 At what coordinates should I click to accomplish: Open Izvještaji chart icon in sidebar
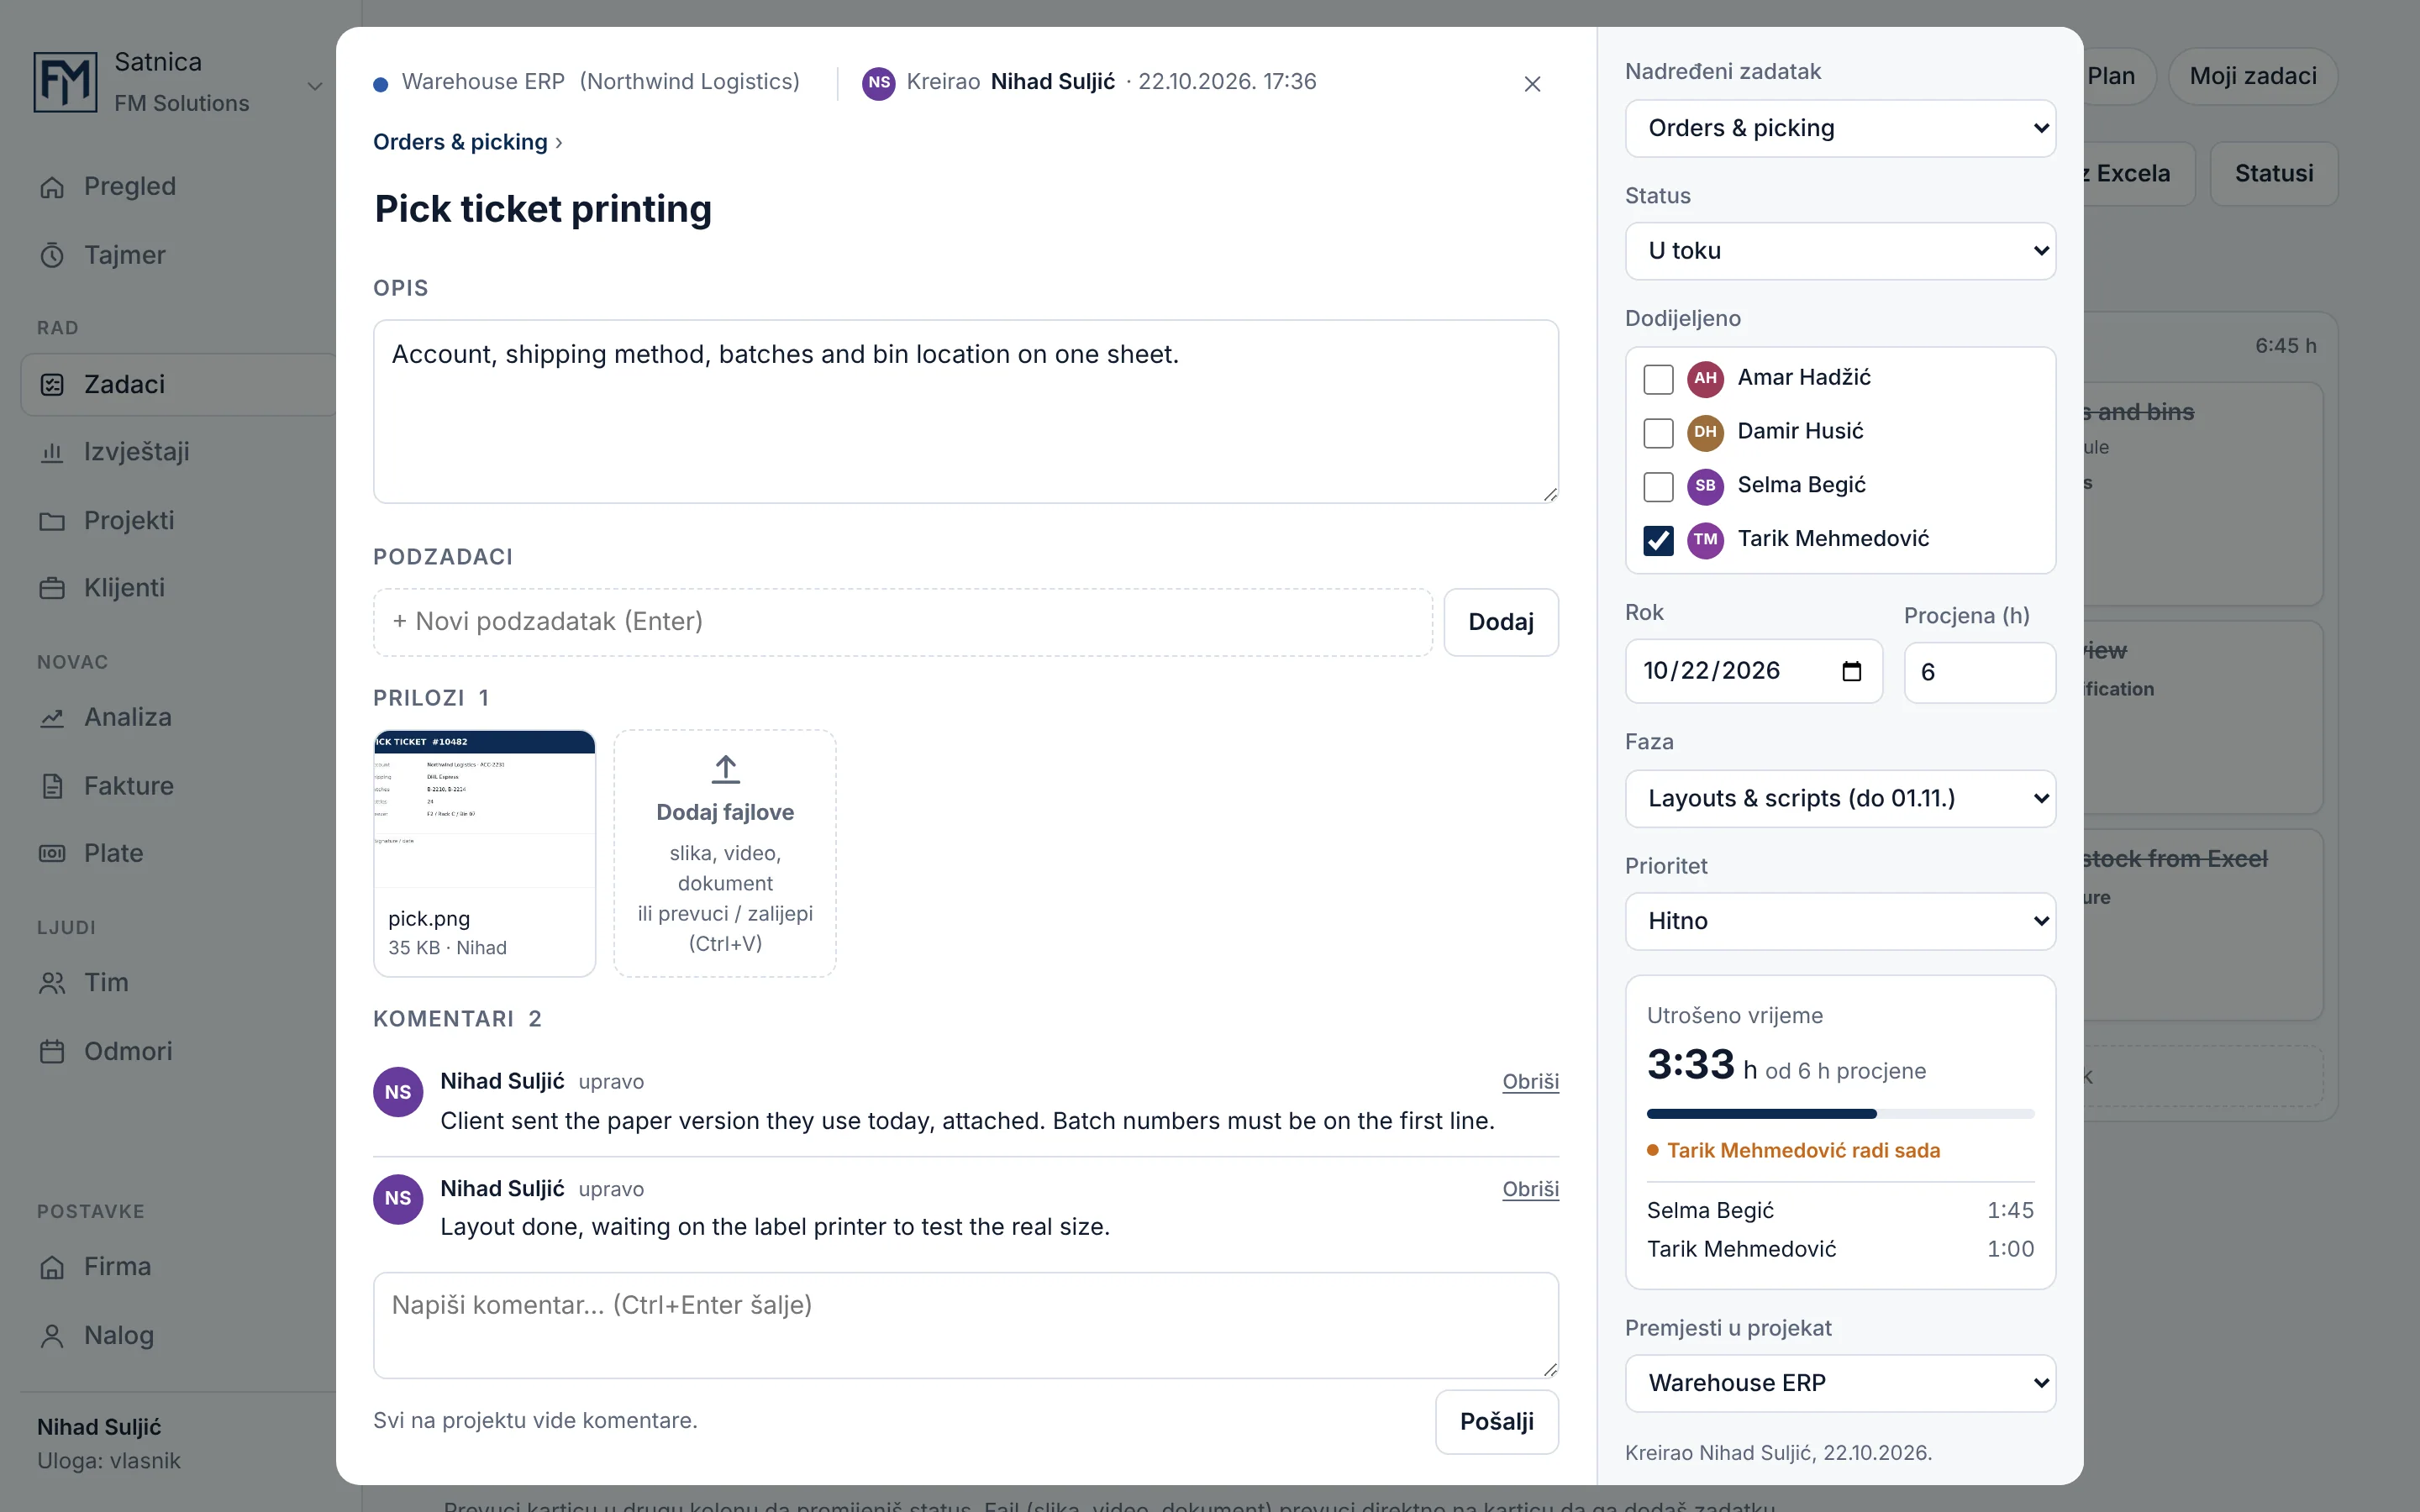pos(52,453)
